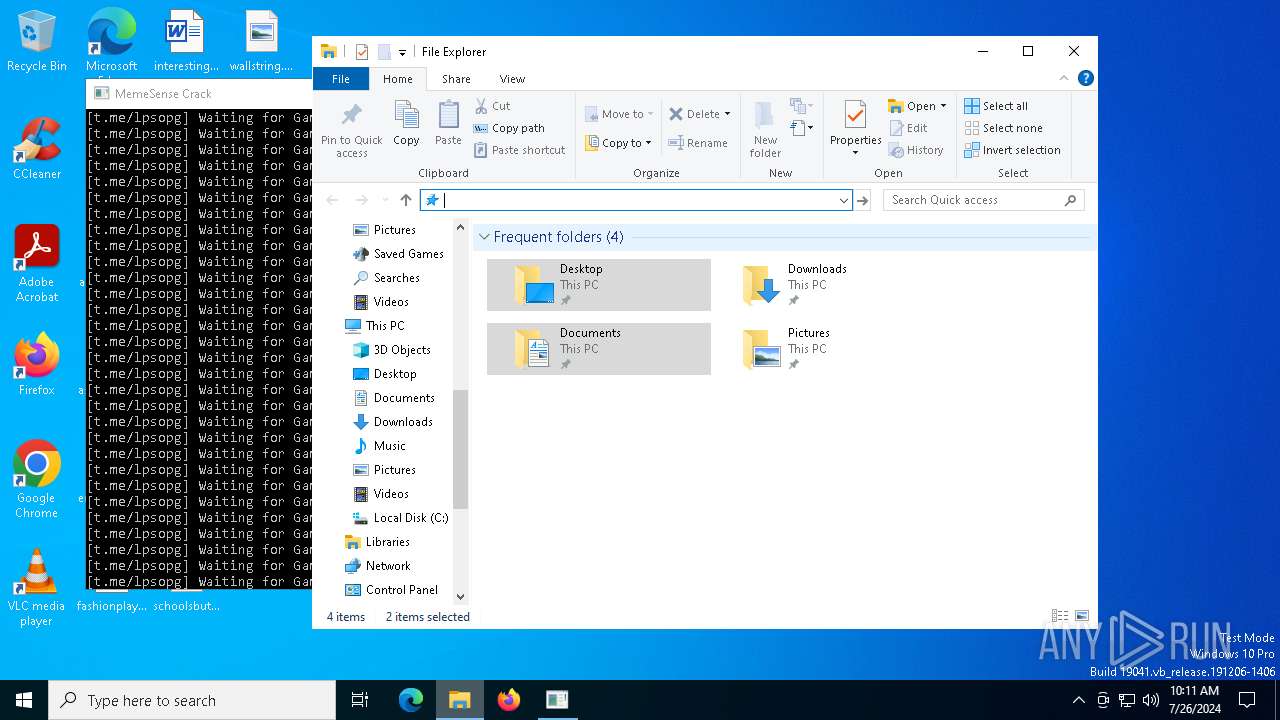The image size is (1280, 720).
Task: Click the Up one level arrow
Action: point(405,200)
